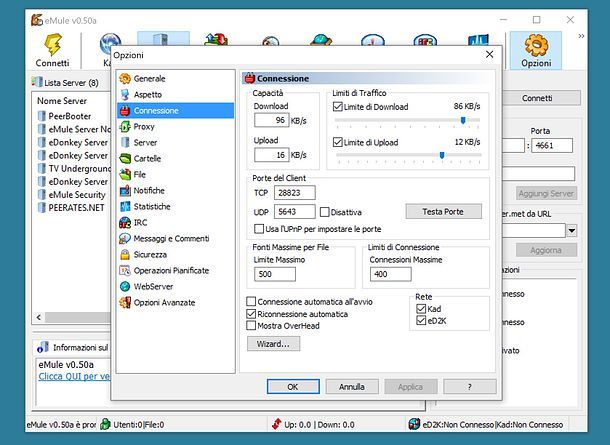Click the eD2K network globe status icon

(414, 424)
